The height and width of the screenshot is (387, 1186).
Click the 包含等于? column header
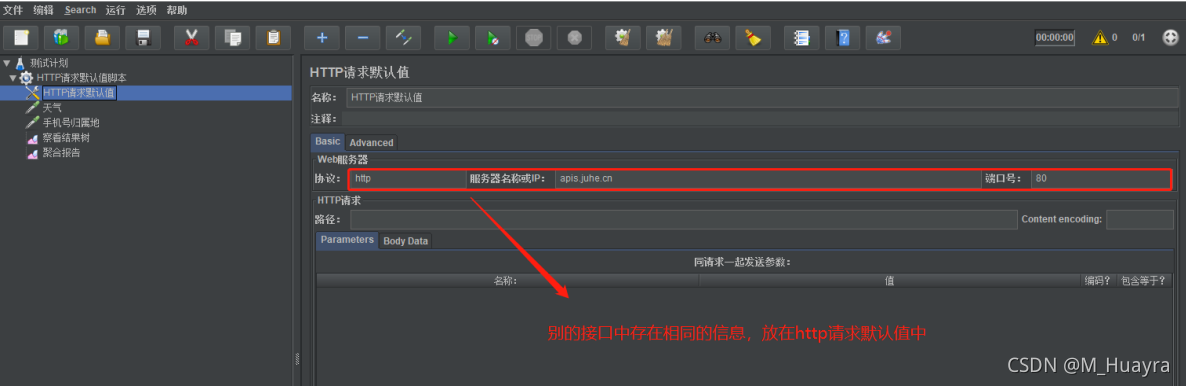click(x=1143, y=280)
